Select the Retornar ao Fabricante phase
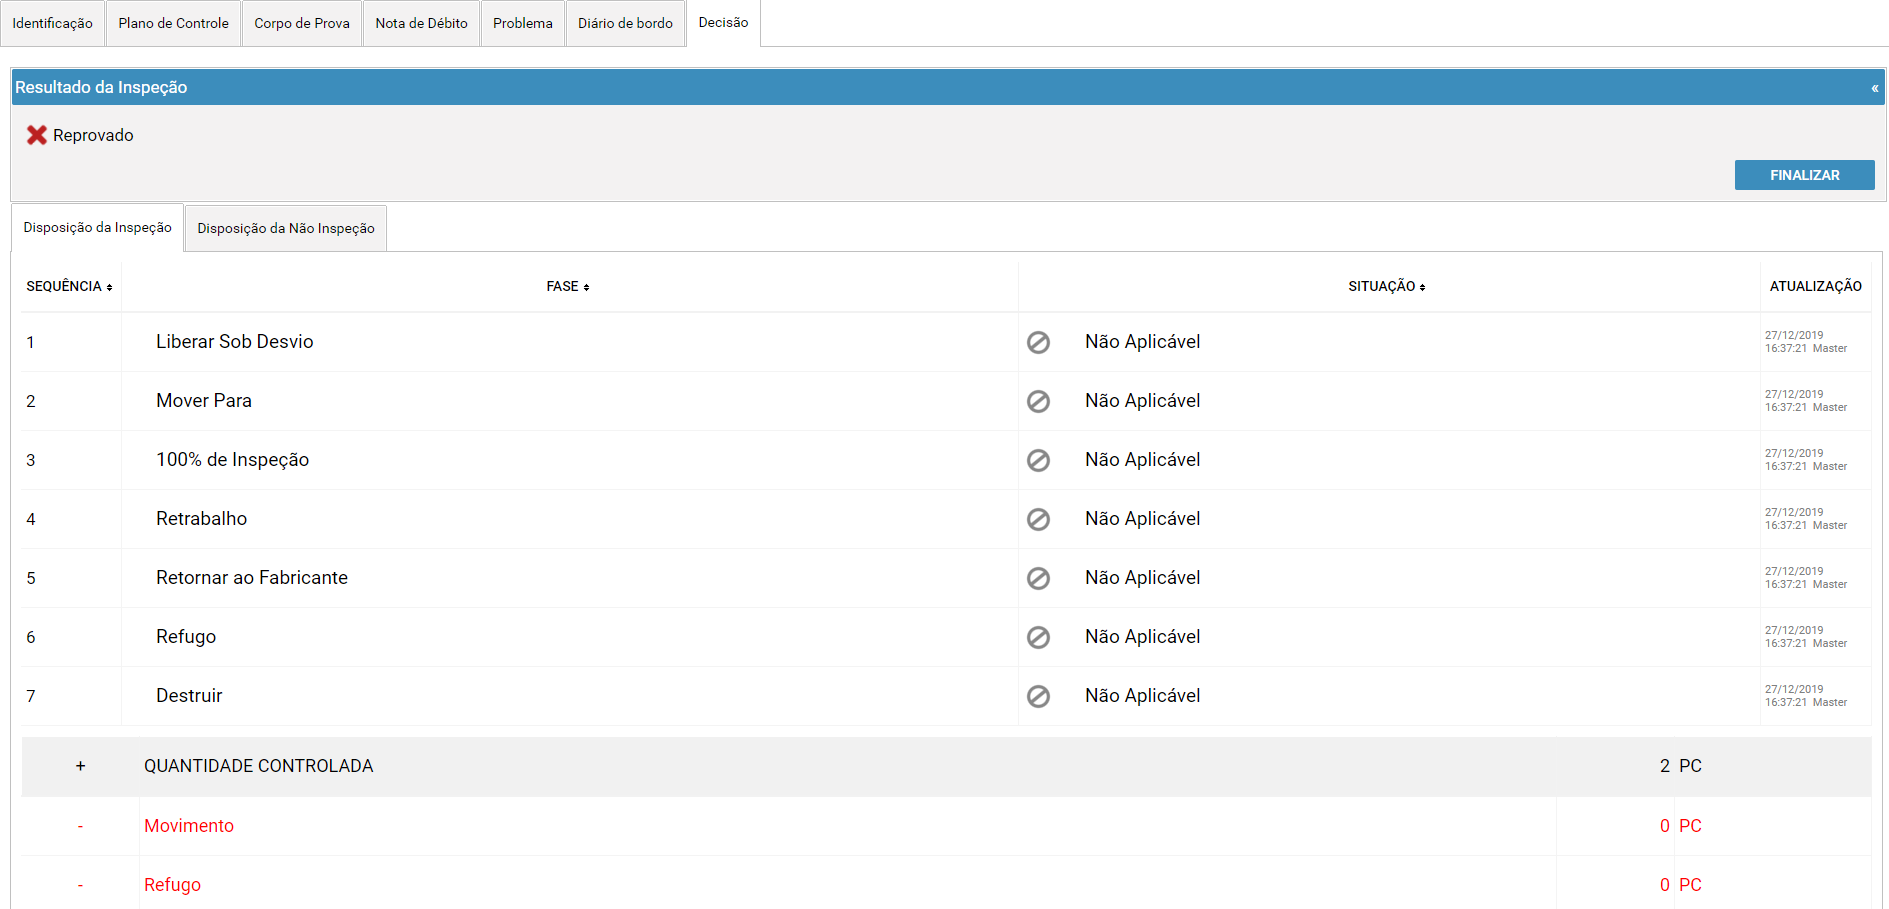This screenshot has height=909, width=1889. (252, 578)
